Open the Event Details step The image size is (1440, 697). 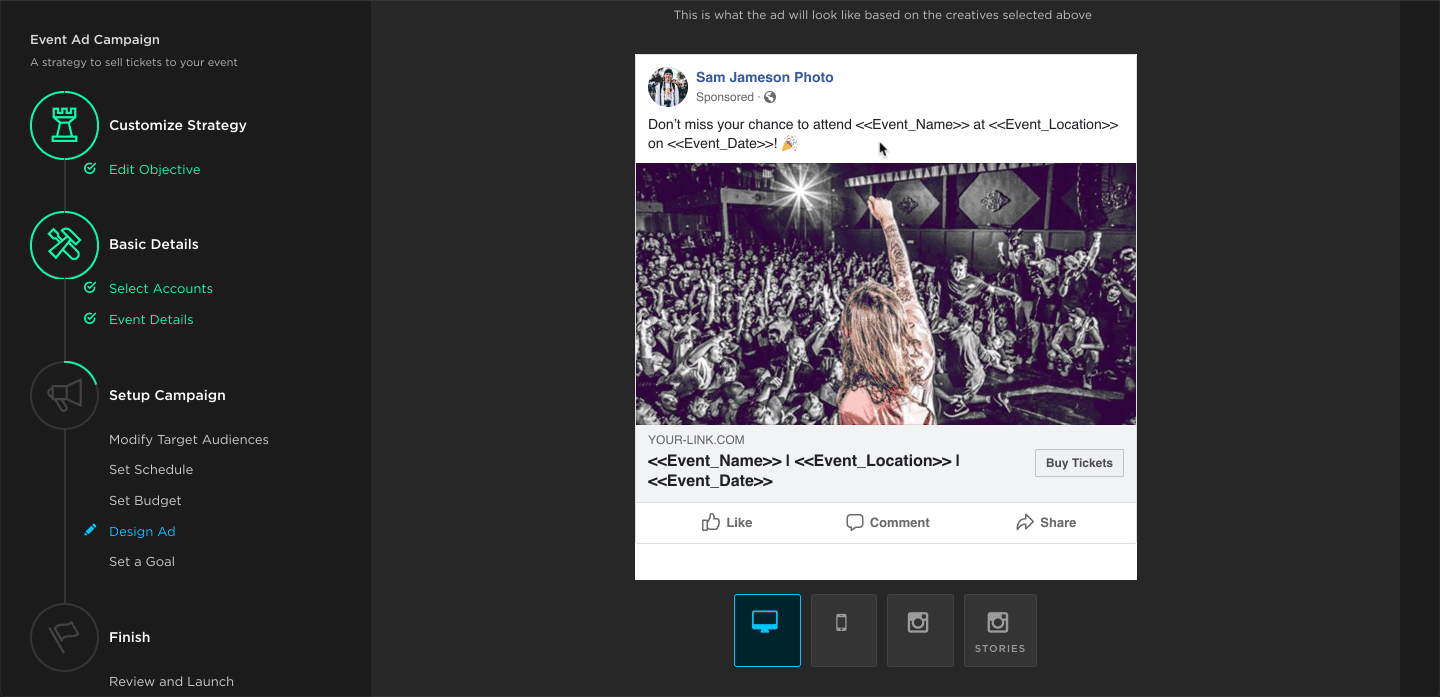(x=151, y=319)
